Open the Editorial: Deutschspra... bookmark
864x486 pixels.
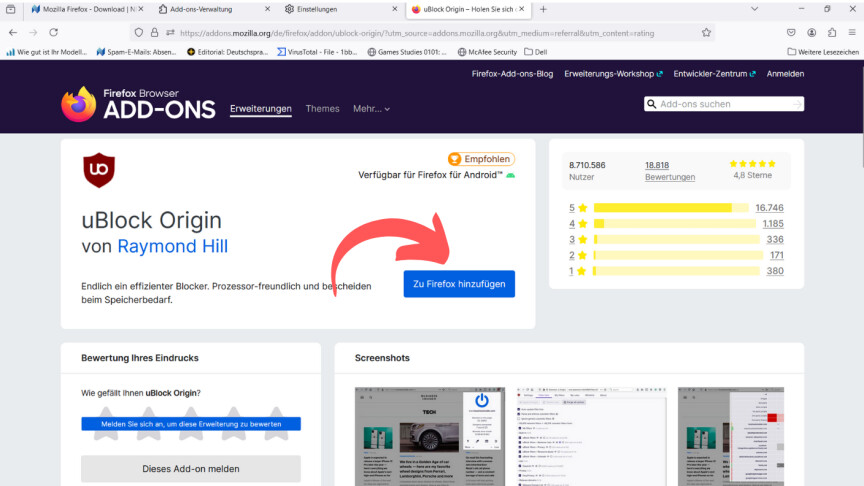click(228, 52)
